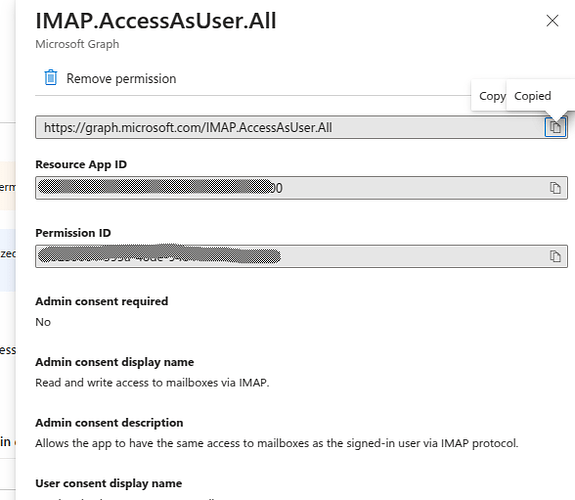Click the Permission ID label
The height and width of the screenshot is (500, 575).
tap(73, 233)
